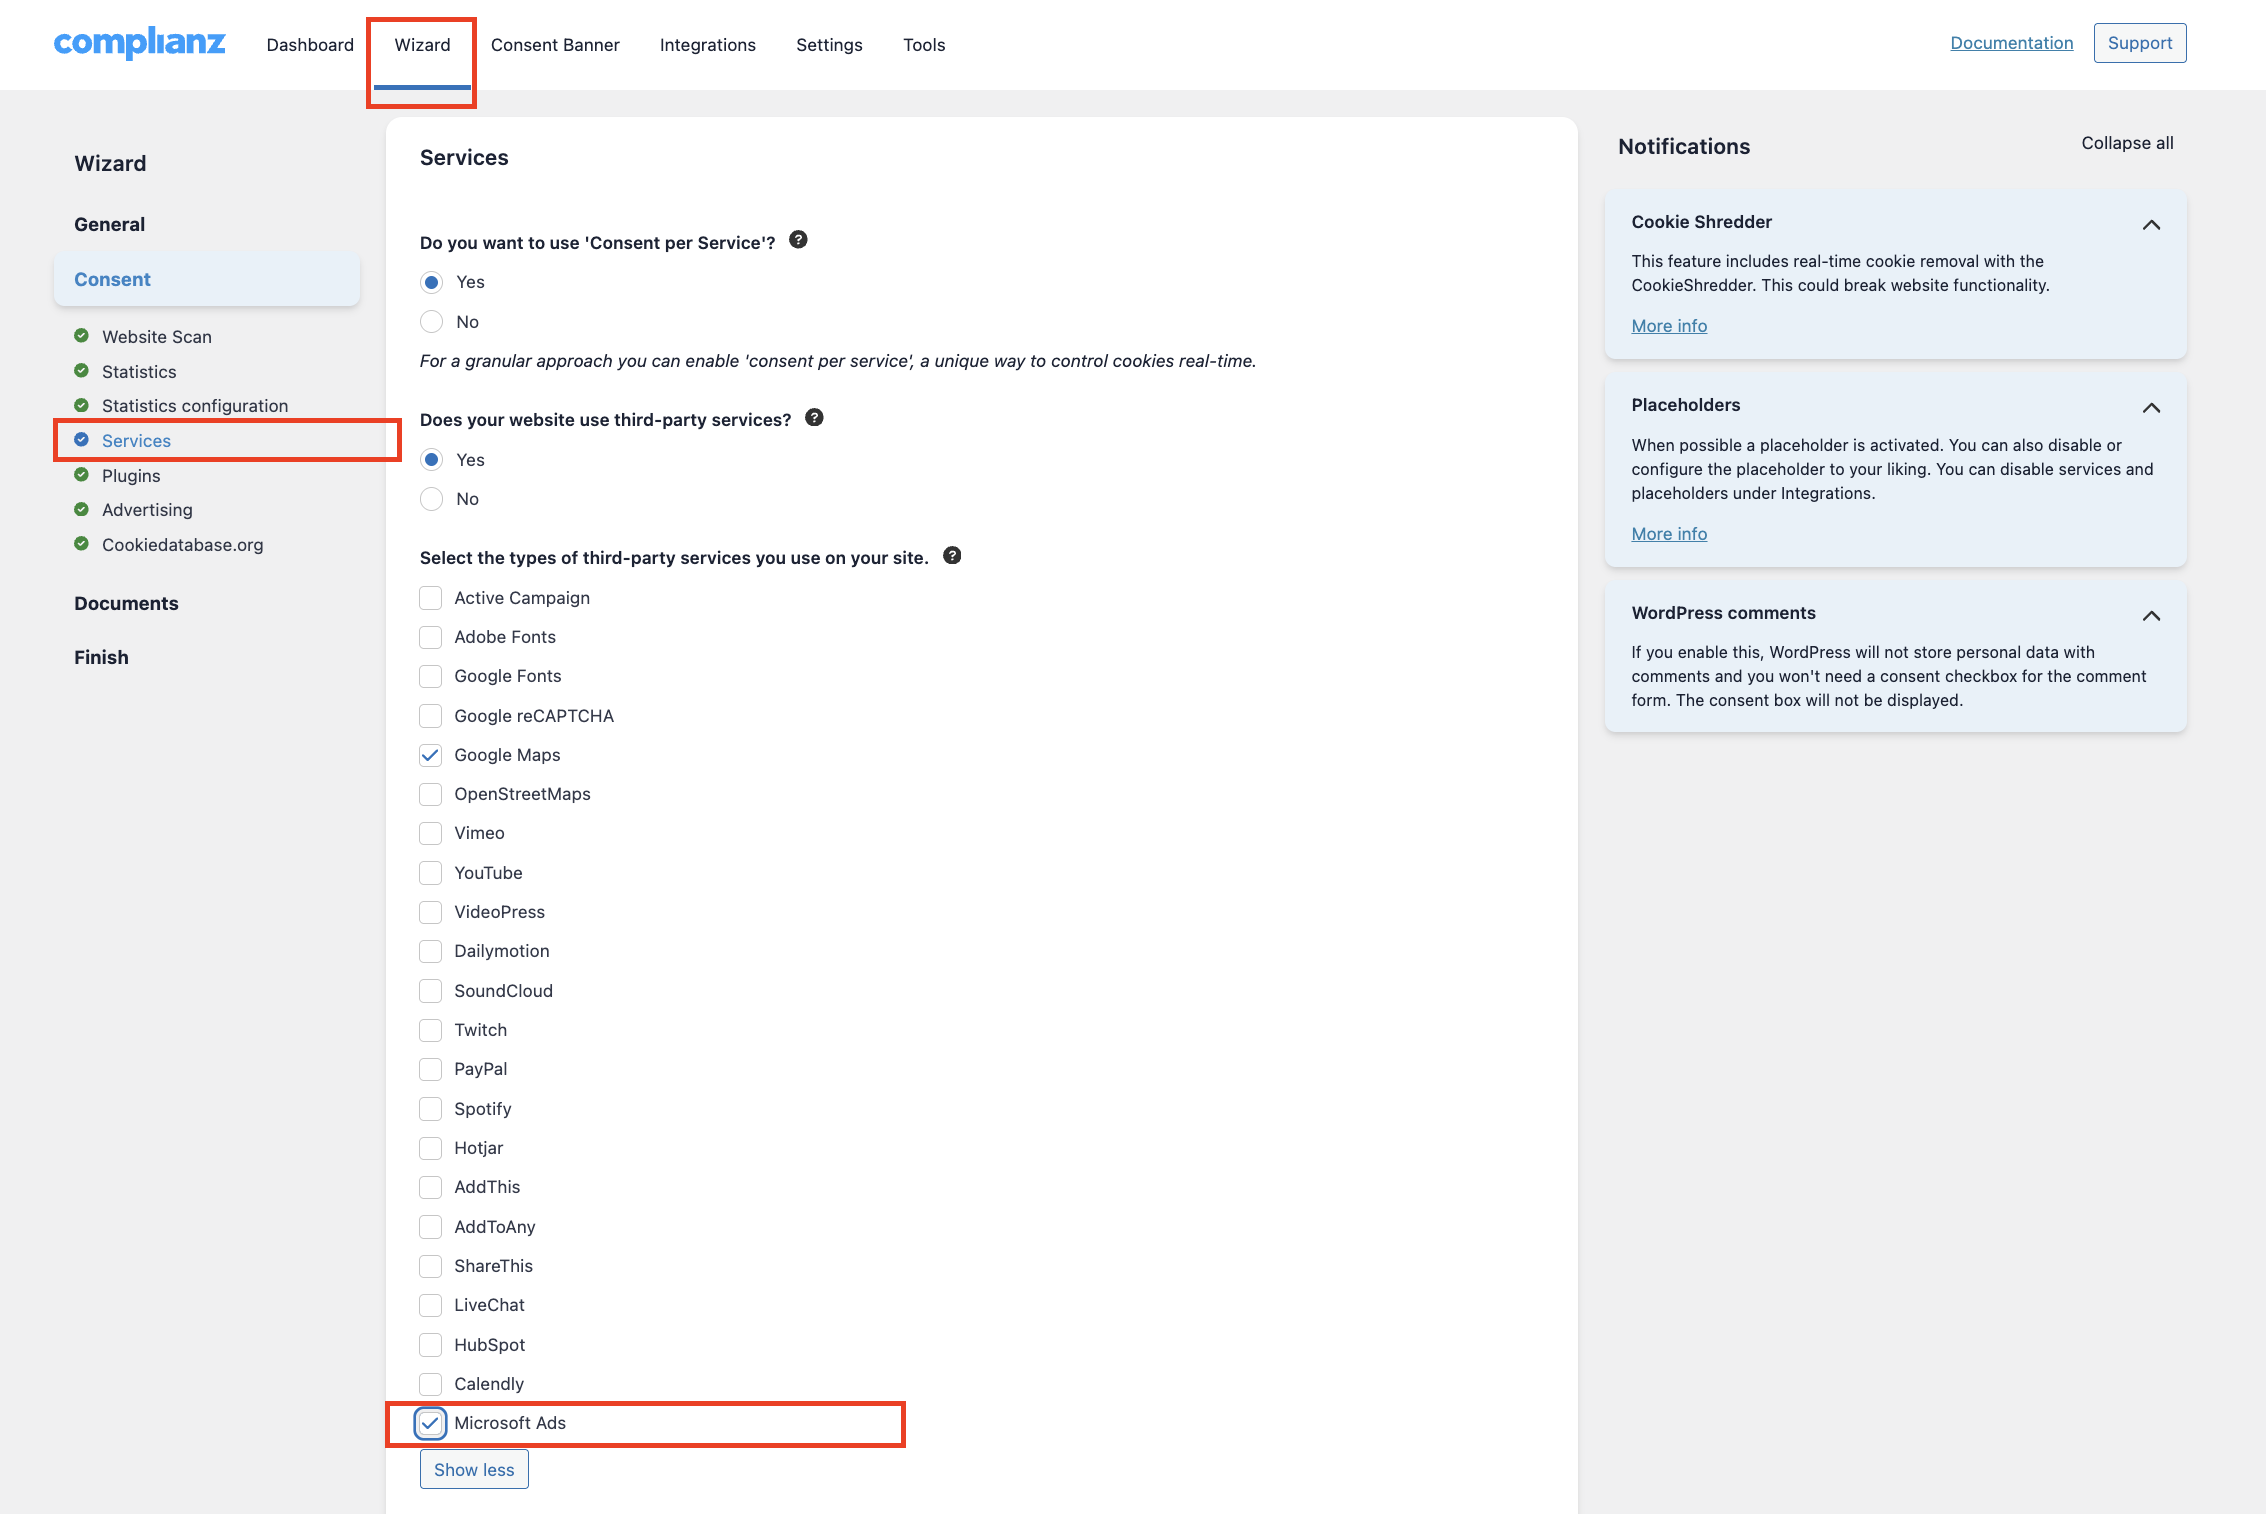Check the AddToAny checkbox

pyautogui.click(x=430, y=1227)
